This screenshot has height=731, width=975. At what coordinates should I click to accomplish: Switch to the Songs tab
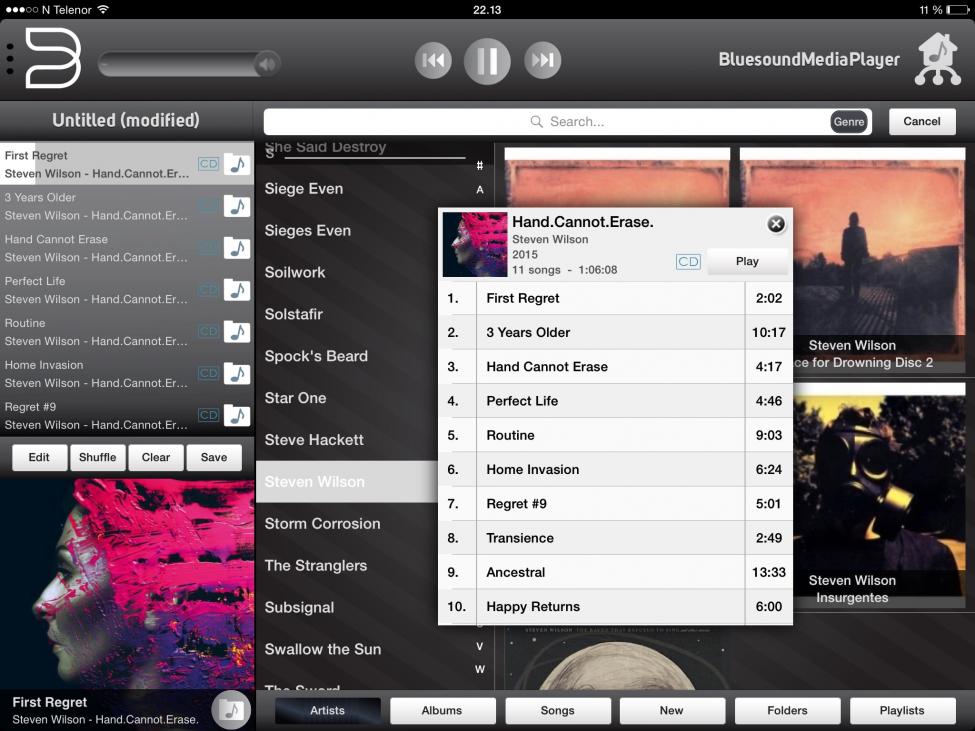557,710
